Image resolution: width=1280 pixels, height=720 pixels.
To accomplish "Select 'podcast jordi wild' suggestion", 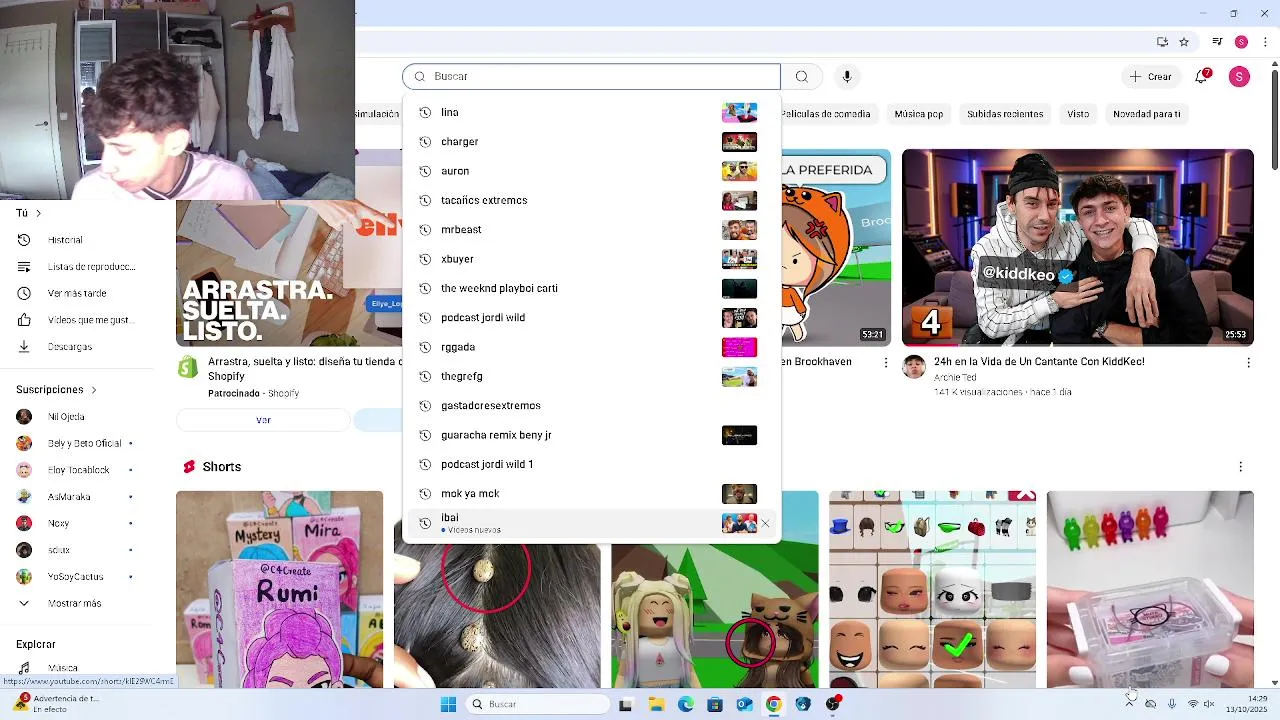I will [x=591, y=318].
